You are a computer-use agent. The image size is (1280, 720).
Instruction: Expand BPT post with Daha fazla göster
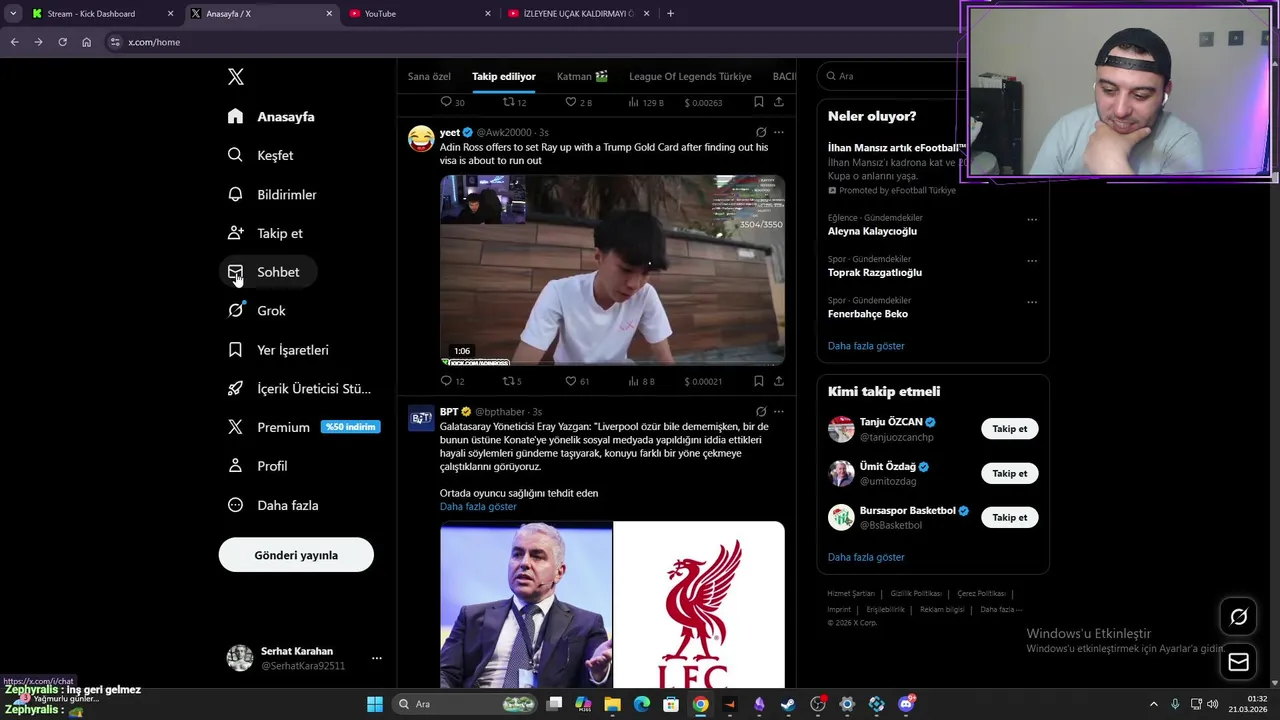tap(478, 507)
